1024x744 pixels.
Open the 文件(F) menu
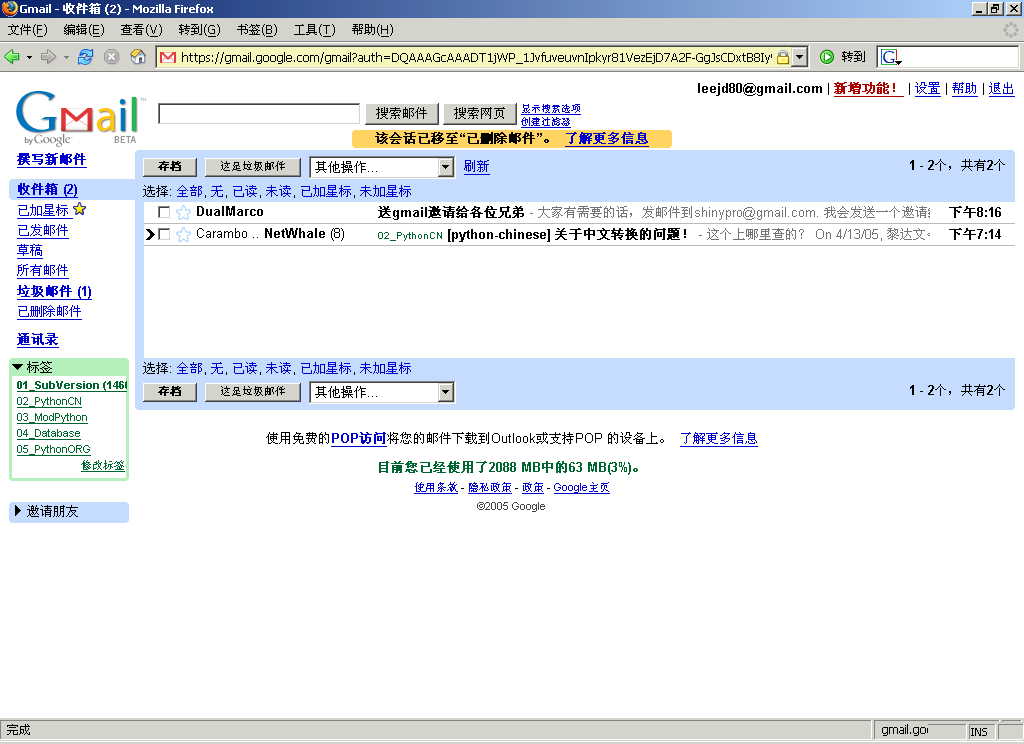tap(27, 30)
